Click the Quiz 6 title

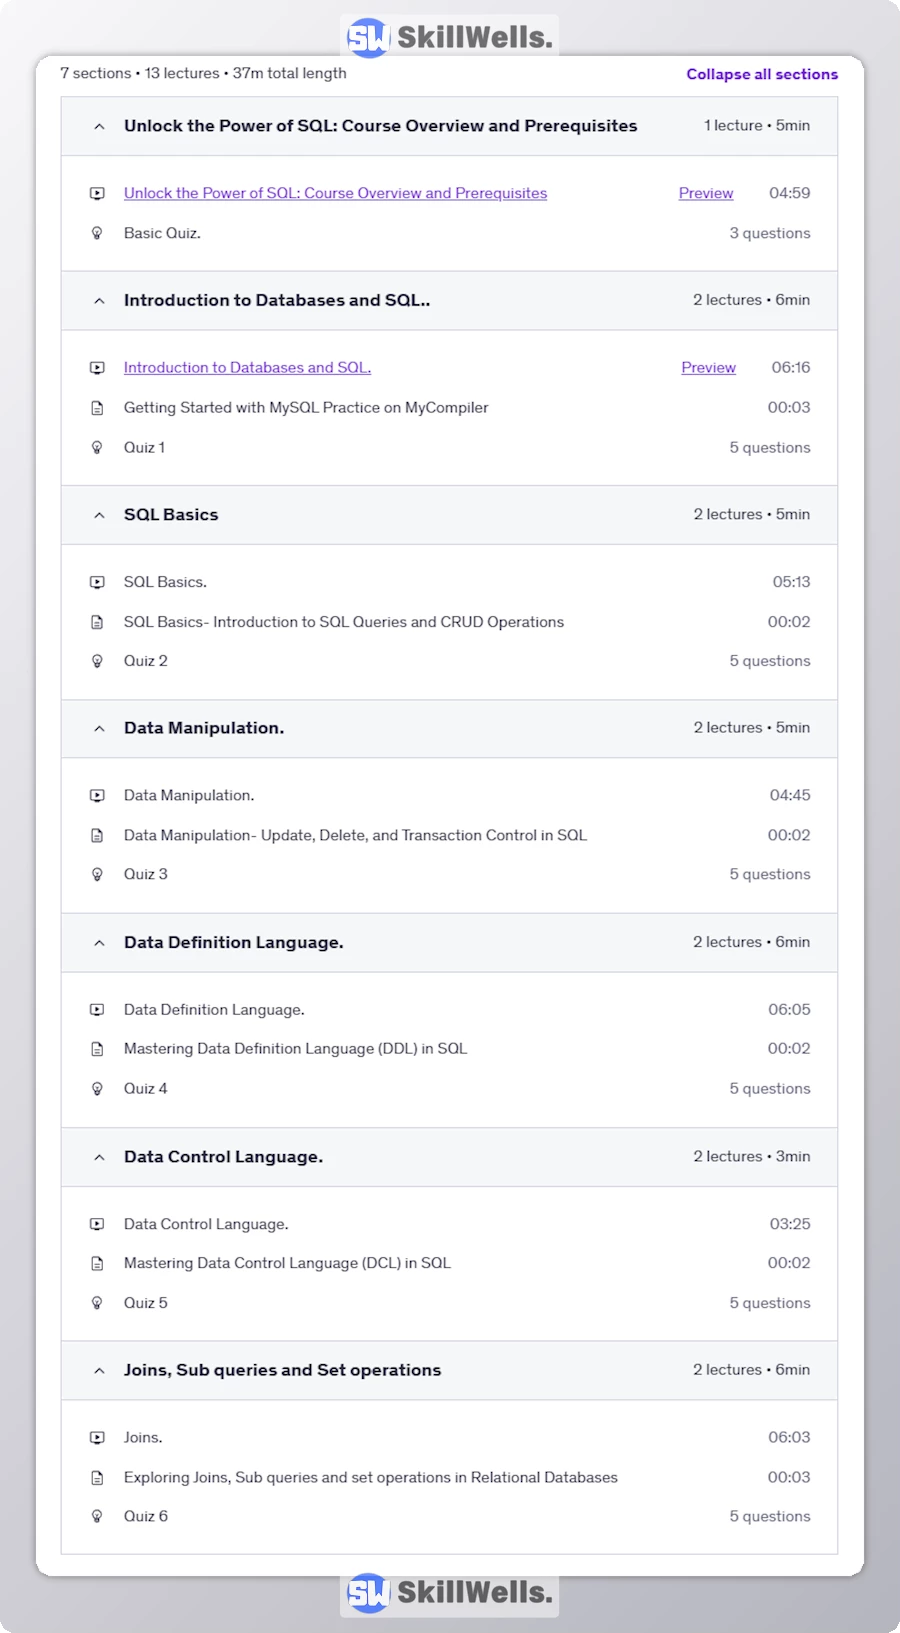coord(146,1516)
